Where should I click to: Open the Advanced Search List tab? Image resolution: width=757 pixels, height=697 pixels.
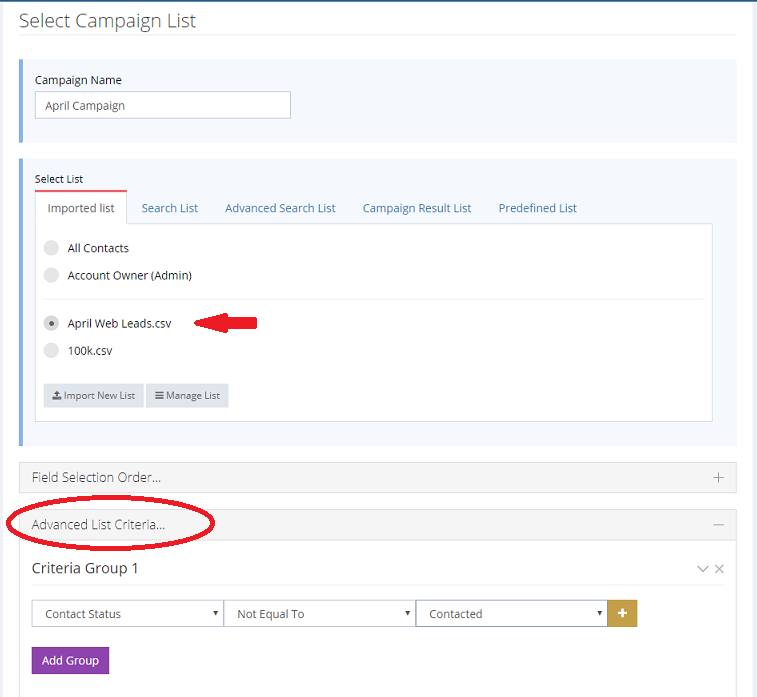tap(280, 208)
